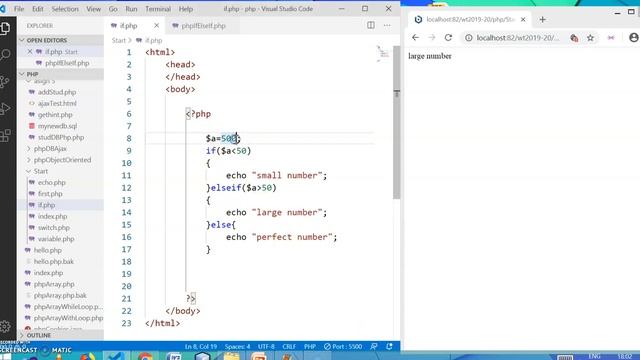Open the Help menu
Image resolution: width=640 pixels, height=360 pixels.
point(186,9)
